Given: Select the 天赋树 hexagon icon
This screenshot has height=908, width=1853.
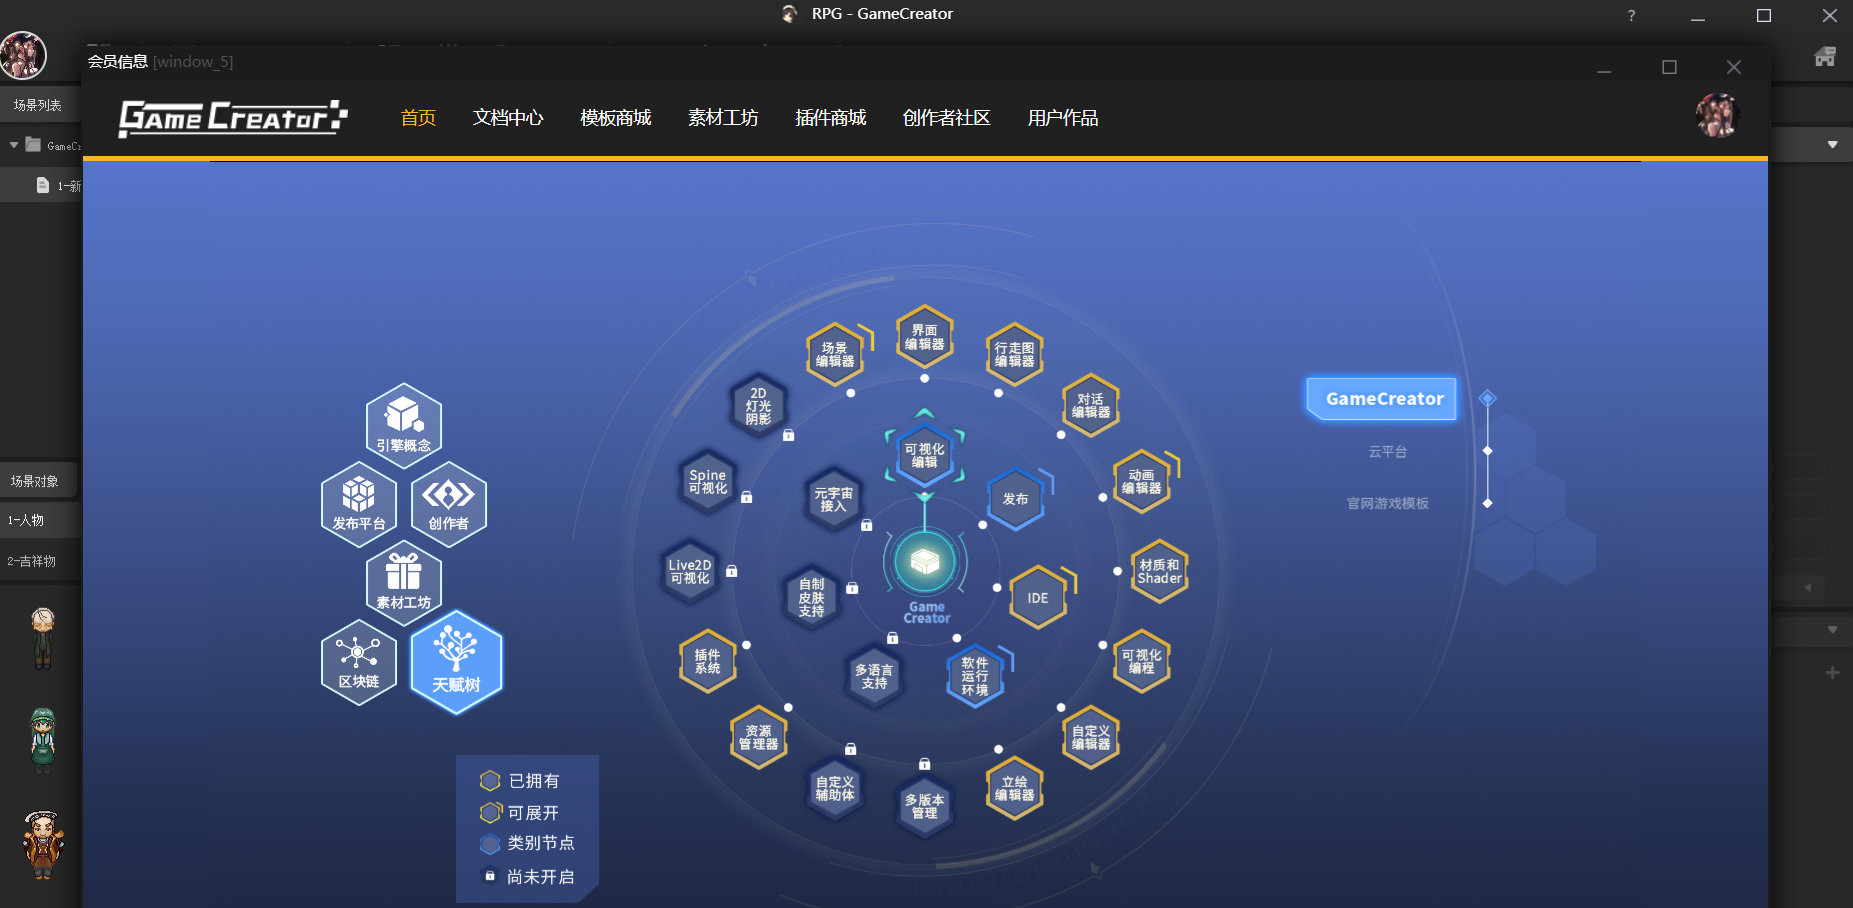Looking at the screenshot, I should (456, 662).
